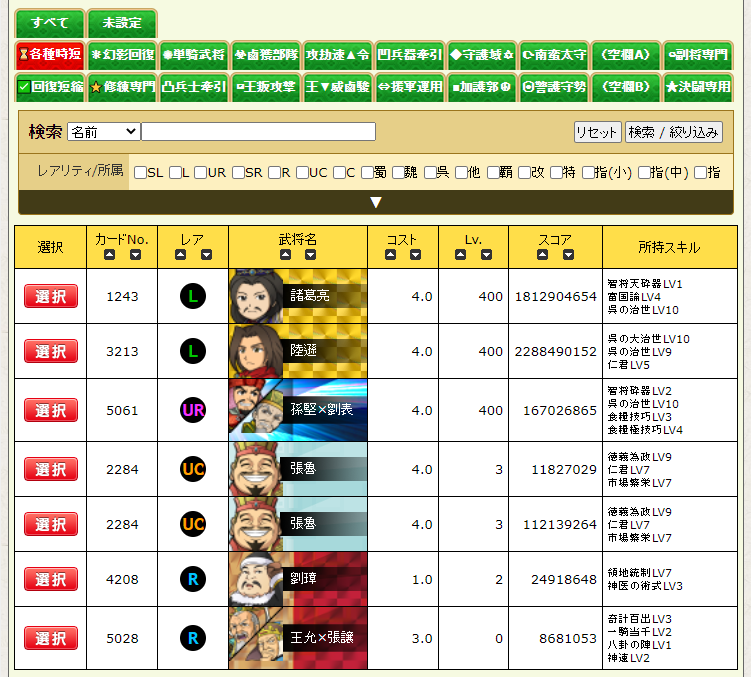Select the 決闘専用 deck tab
The image size is (751, 677).
pyautogui.click(x=698, y=87)
